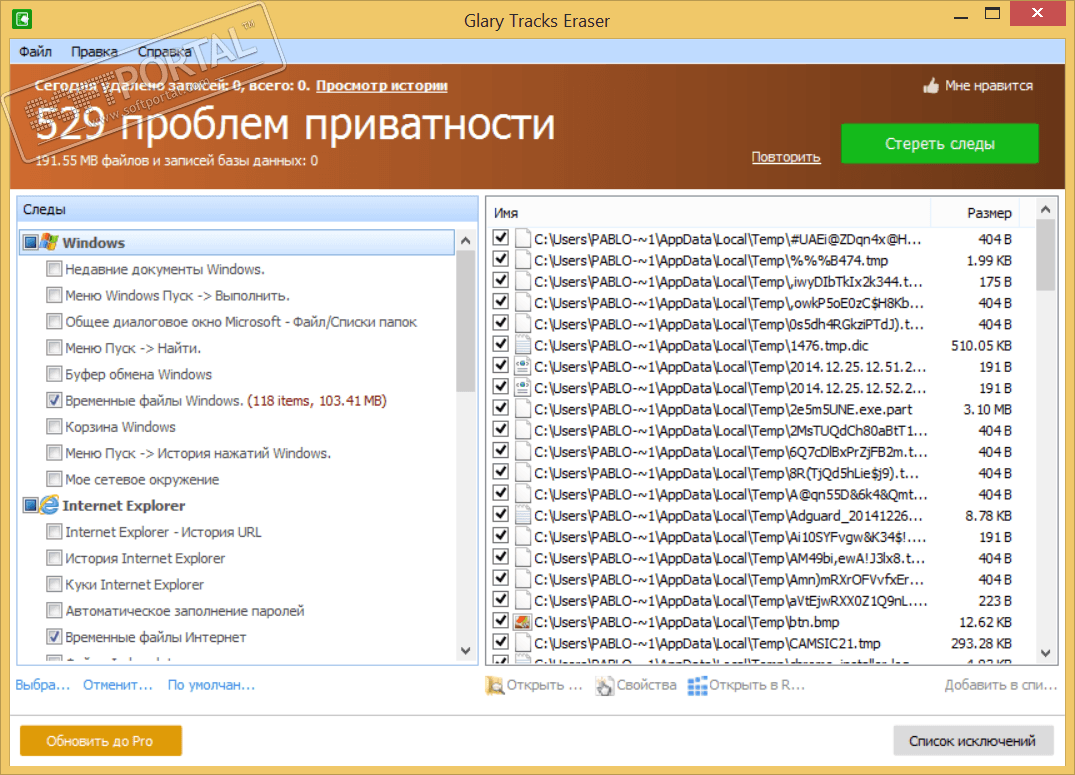The width and height of the screenshot is (1075, 775).
Task: Open the Файл menu
Action: pyautogui.click(x=36, y=51)
